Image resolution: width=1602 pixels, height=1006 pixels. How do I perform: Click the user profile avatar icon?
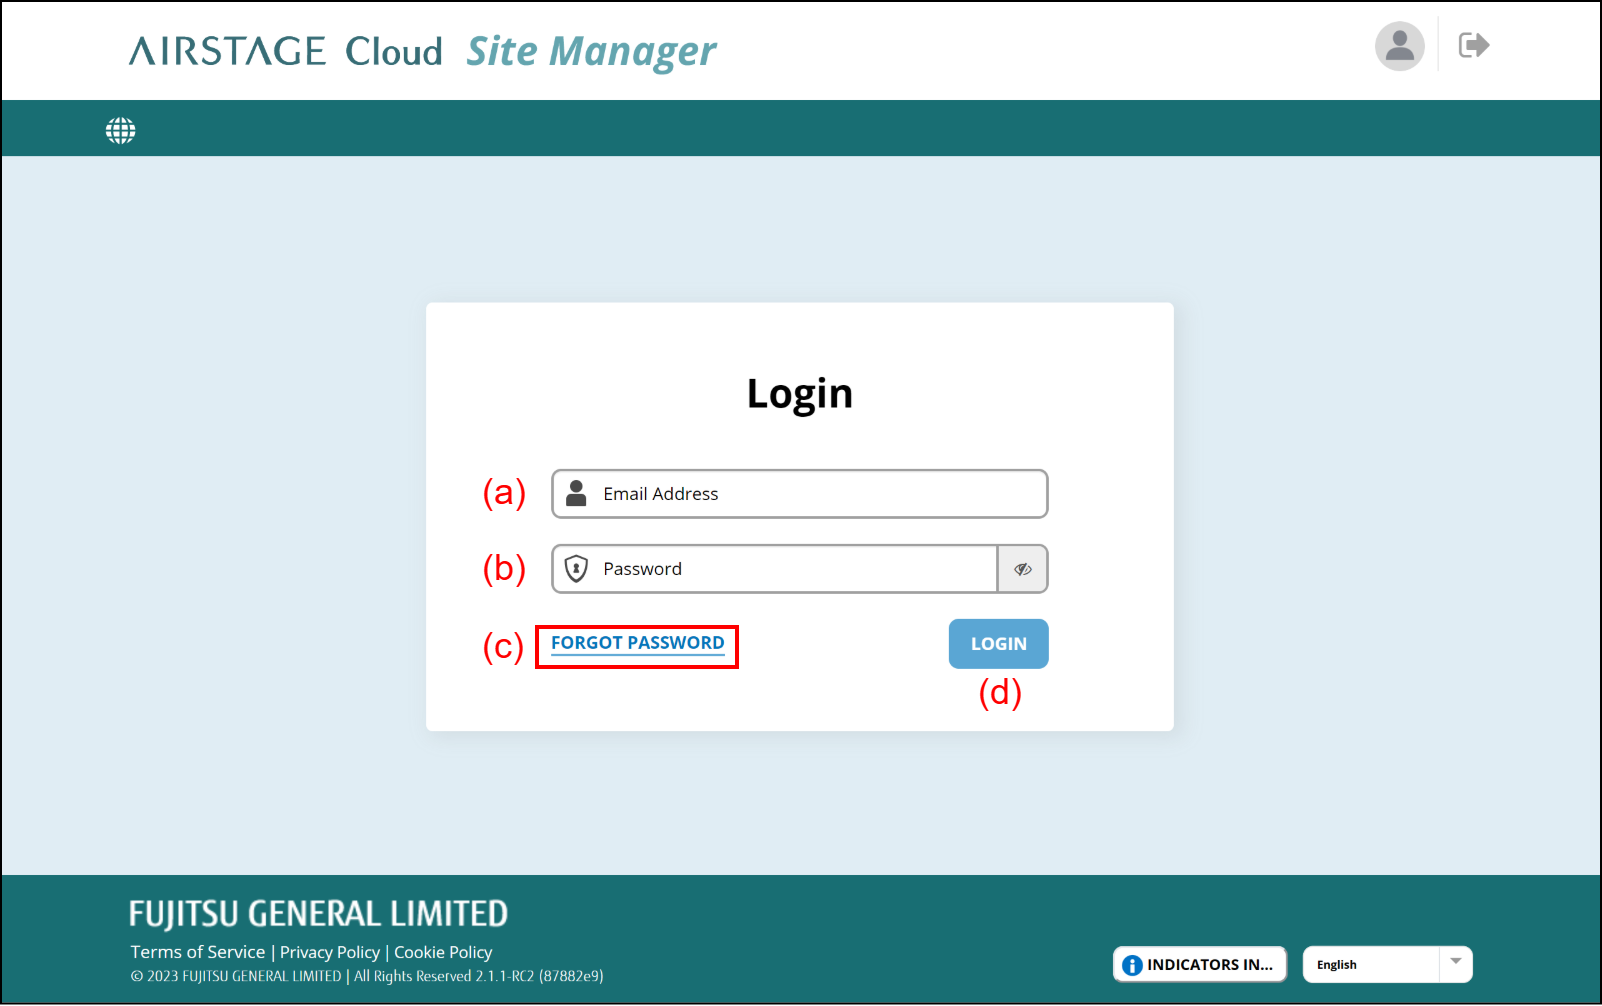[1399, 46]
